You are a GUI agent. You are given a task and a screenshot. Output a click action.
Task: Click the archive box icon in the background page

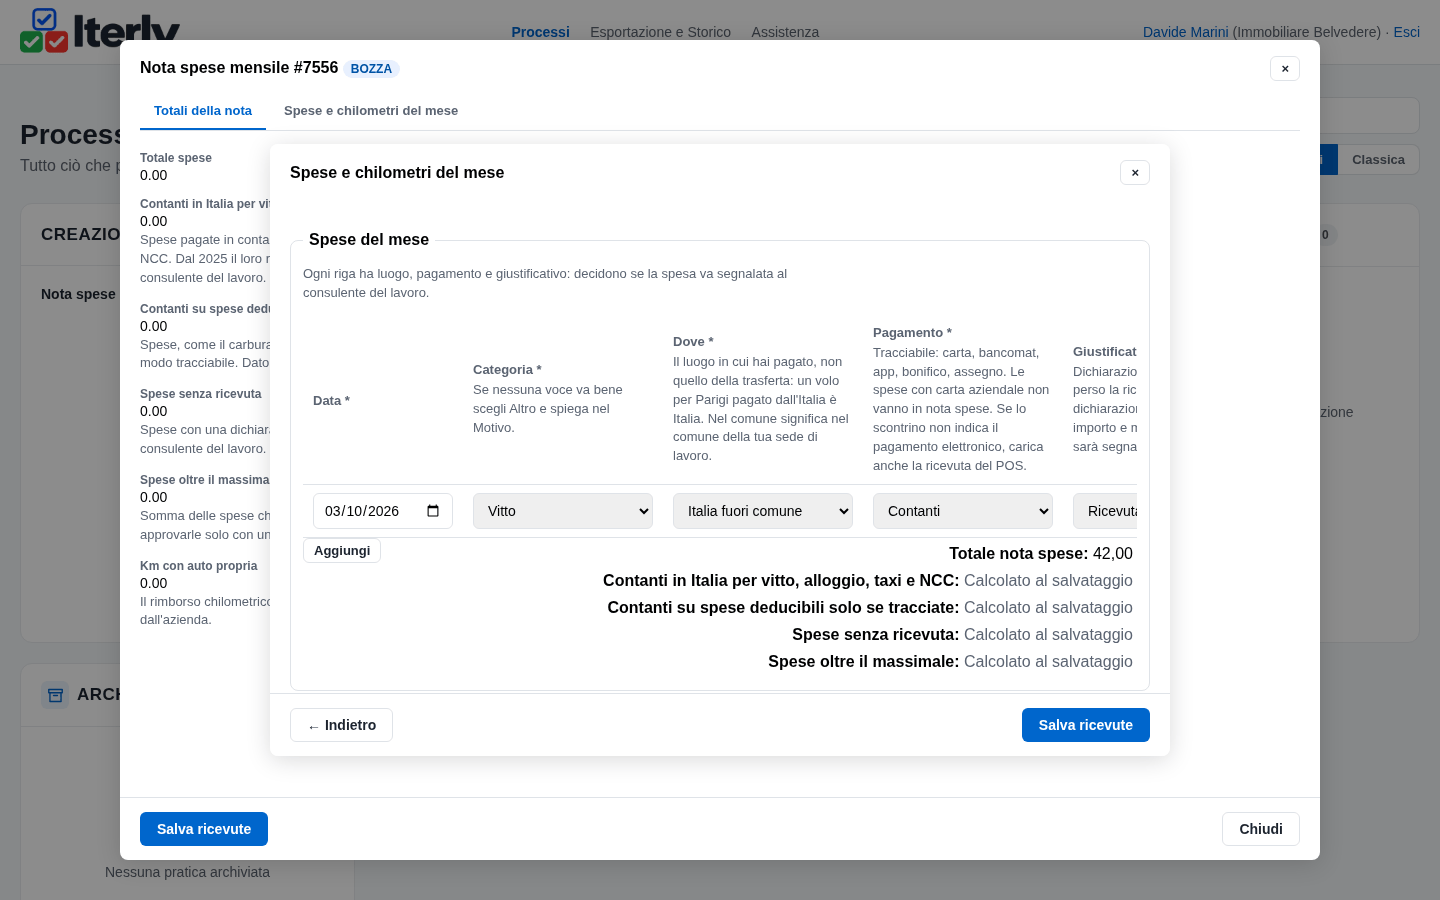(x=55, y=695)
